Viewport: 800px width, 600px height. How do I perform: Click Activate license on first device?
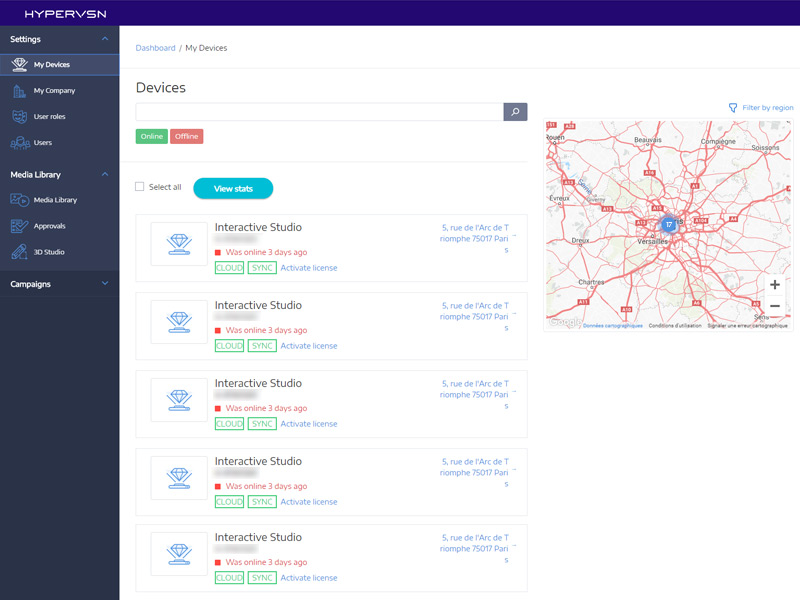pyautogui.click(x=309, y=268)
